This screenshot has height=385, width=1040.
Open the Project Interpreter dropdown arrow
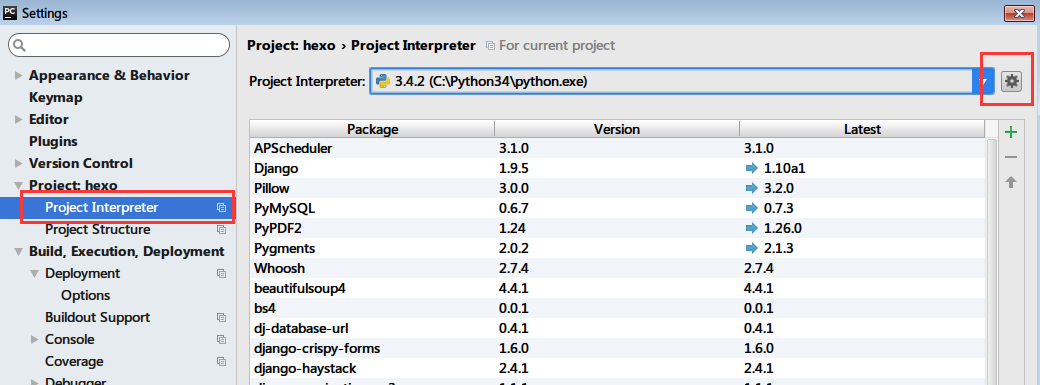[984, 82]
